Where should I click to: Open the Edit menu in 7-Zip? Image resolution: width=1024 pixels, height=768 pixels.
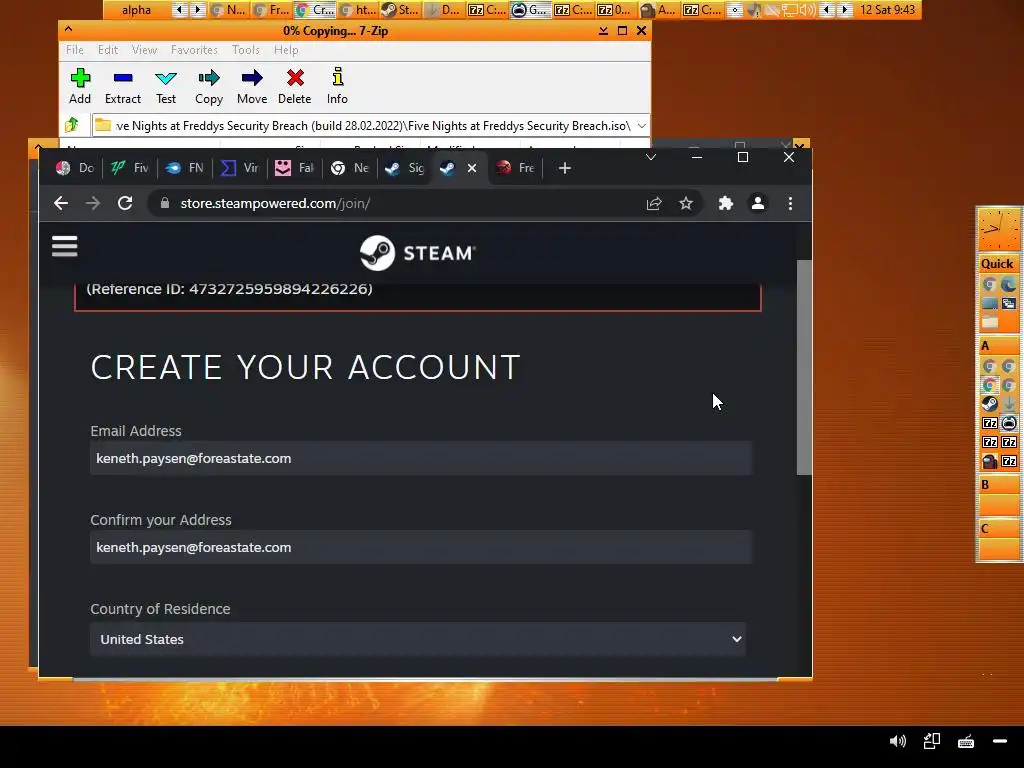pos(108,50)
